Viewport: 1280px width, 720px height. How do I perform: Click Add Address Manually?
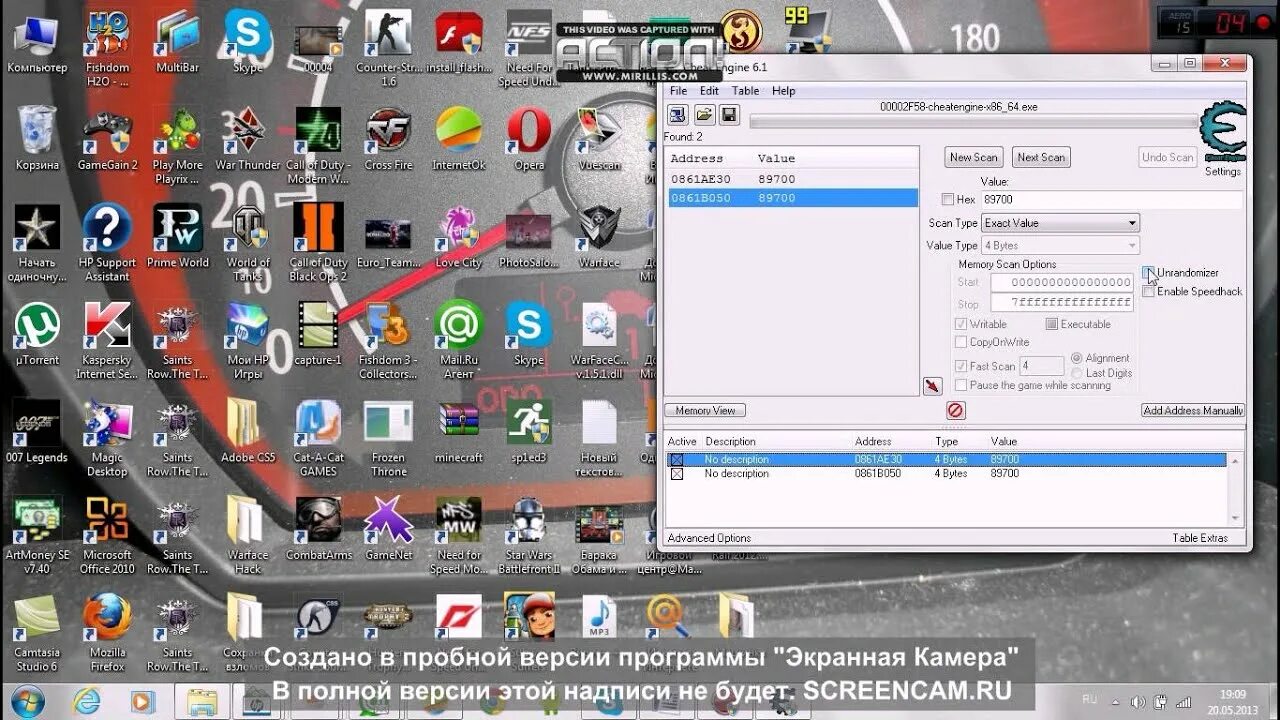[1193, 410]
